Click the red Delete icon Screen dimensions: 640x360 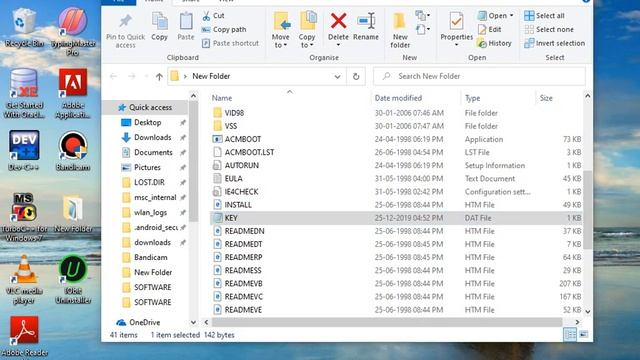pos(338,20)
